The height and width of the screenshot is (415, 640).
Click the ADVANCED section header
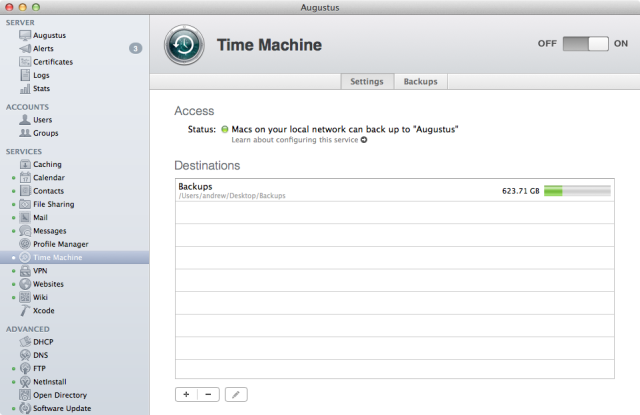point(28,329)
